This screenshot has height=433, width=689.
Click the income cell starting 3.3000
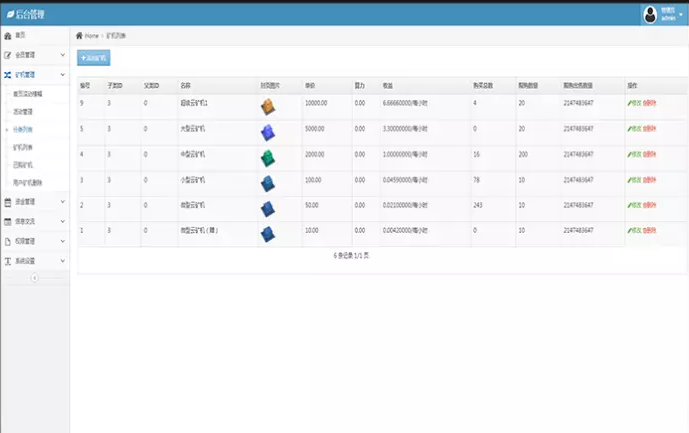(x=405, y=129)
